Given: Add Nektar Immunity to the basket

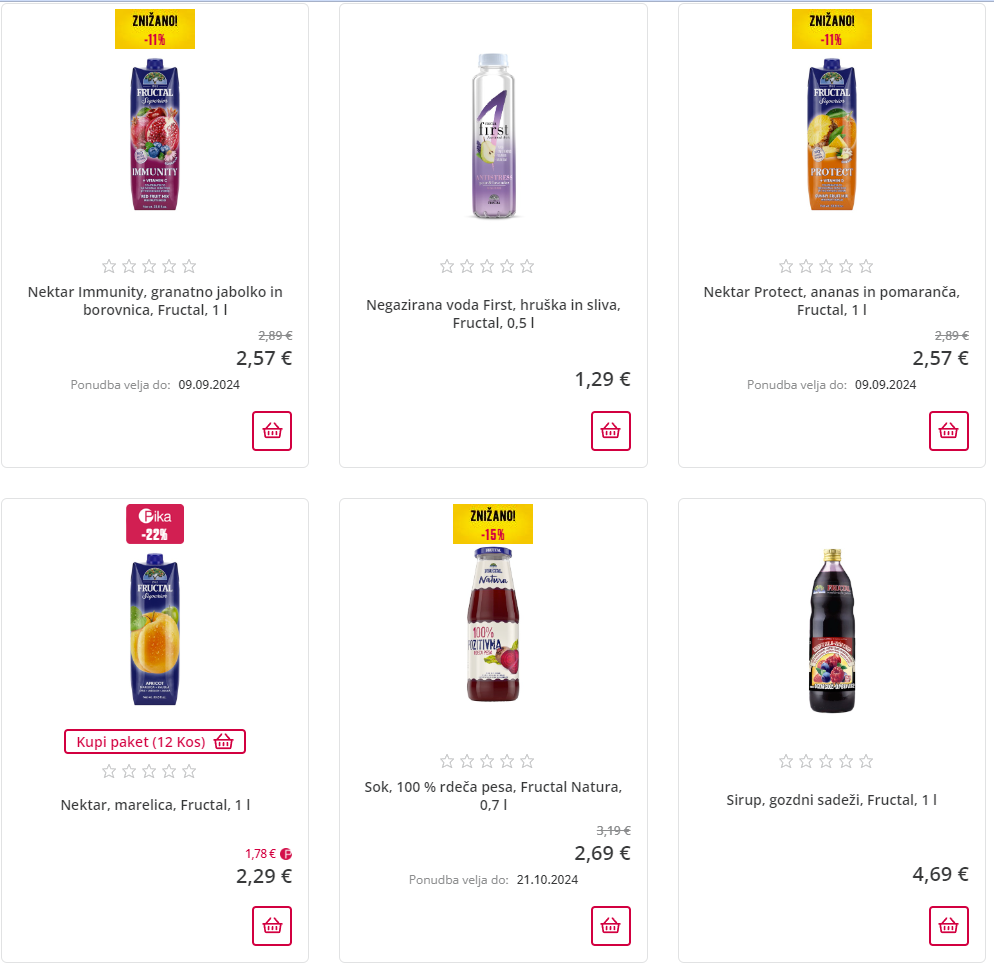Looking at the screenshot, I should 272,431.
